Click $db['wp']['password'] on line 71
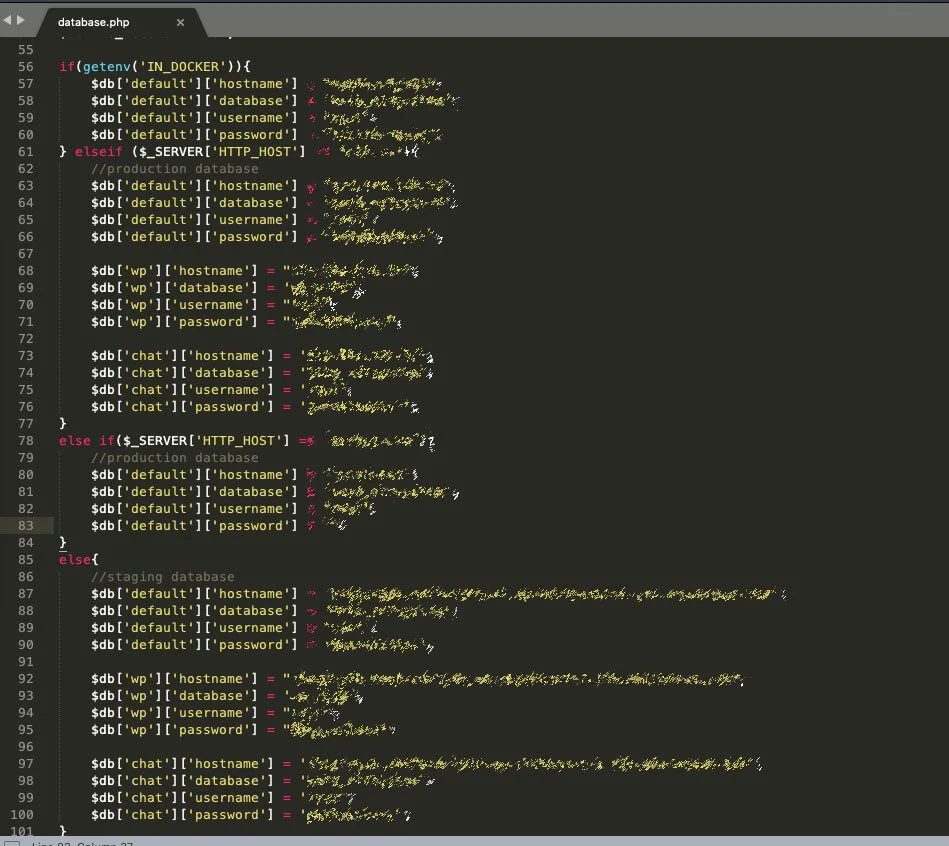The image size is (949, 846). (174, 321)
